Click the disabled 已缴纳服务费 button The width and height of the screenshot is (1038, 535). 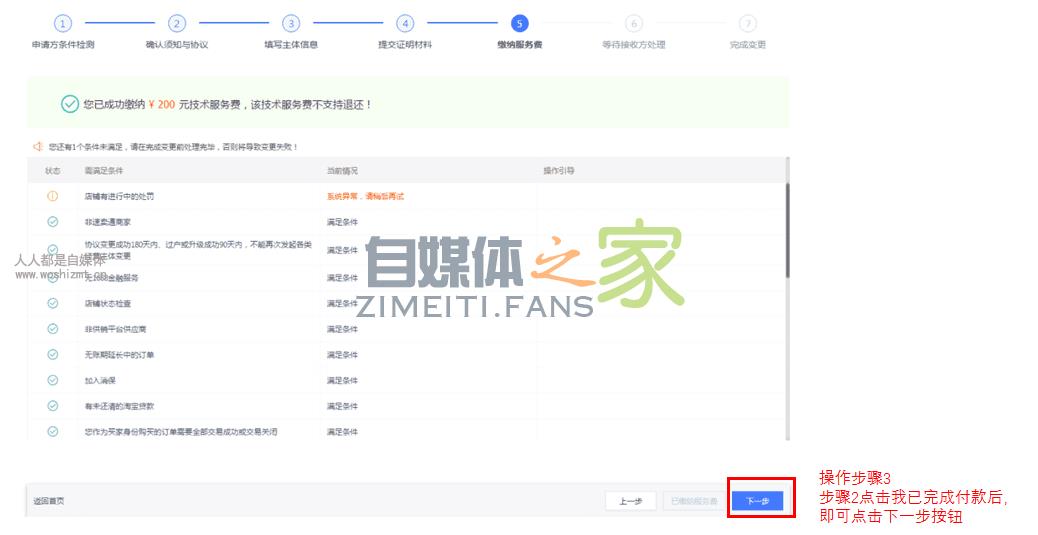(694, 501)
